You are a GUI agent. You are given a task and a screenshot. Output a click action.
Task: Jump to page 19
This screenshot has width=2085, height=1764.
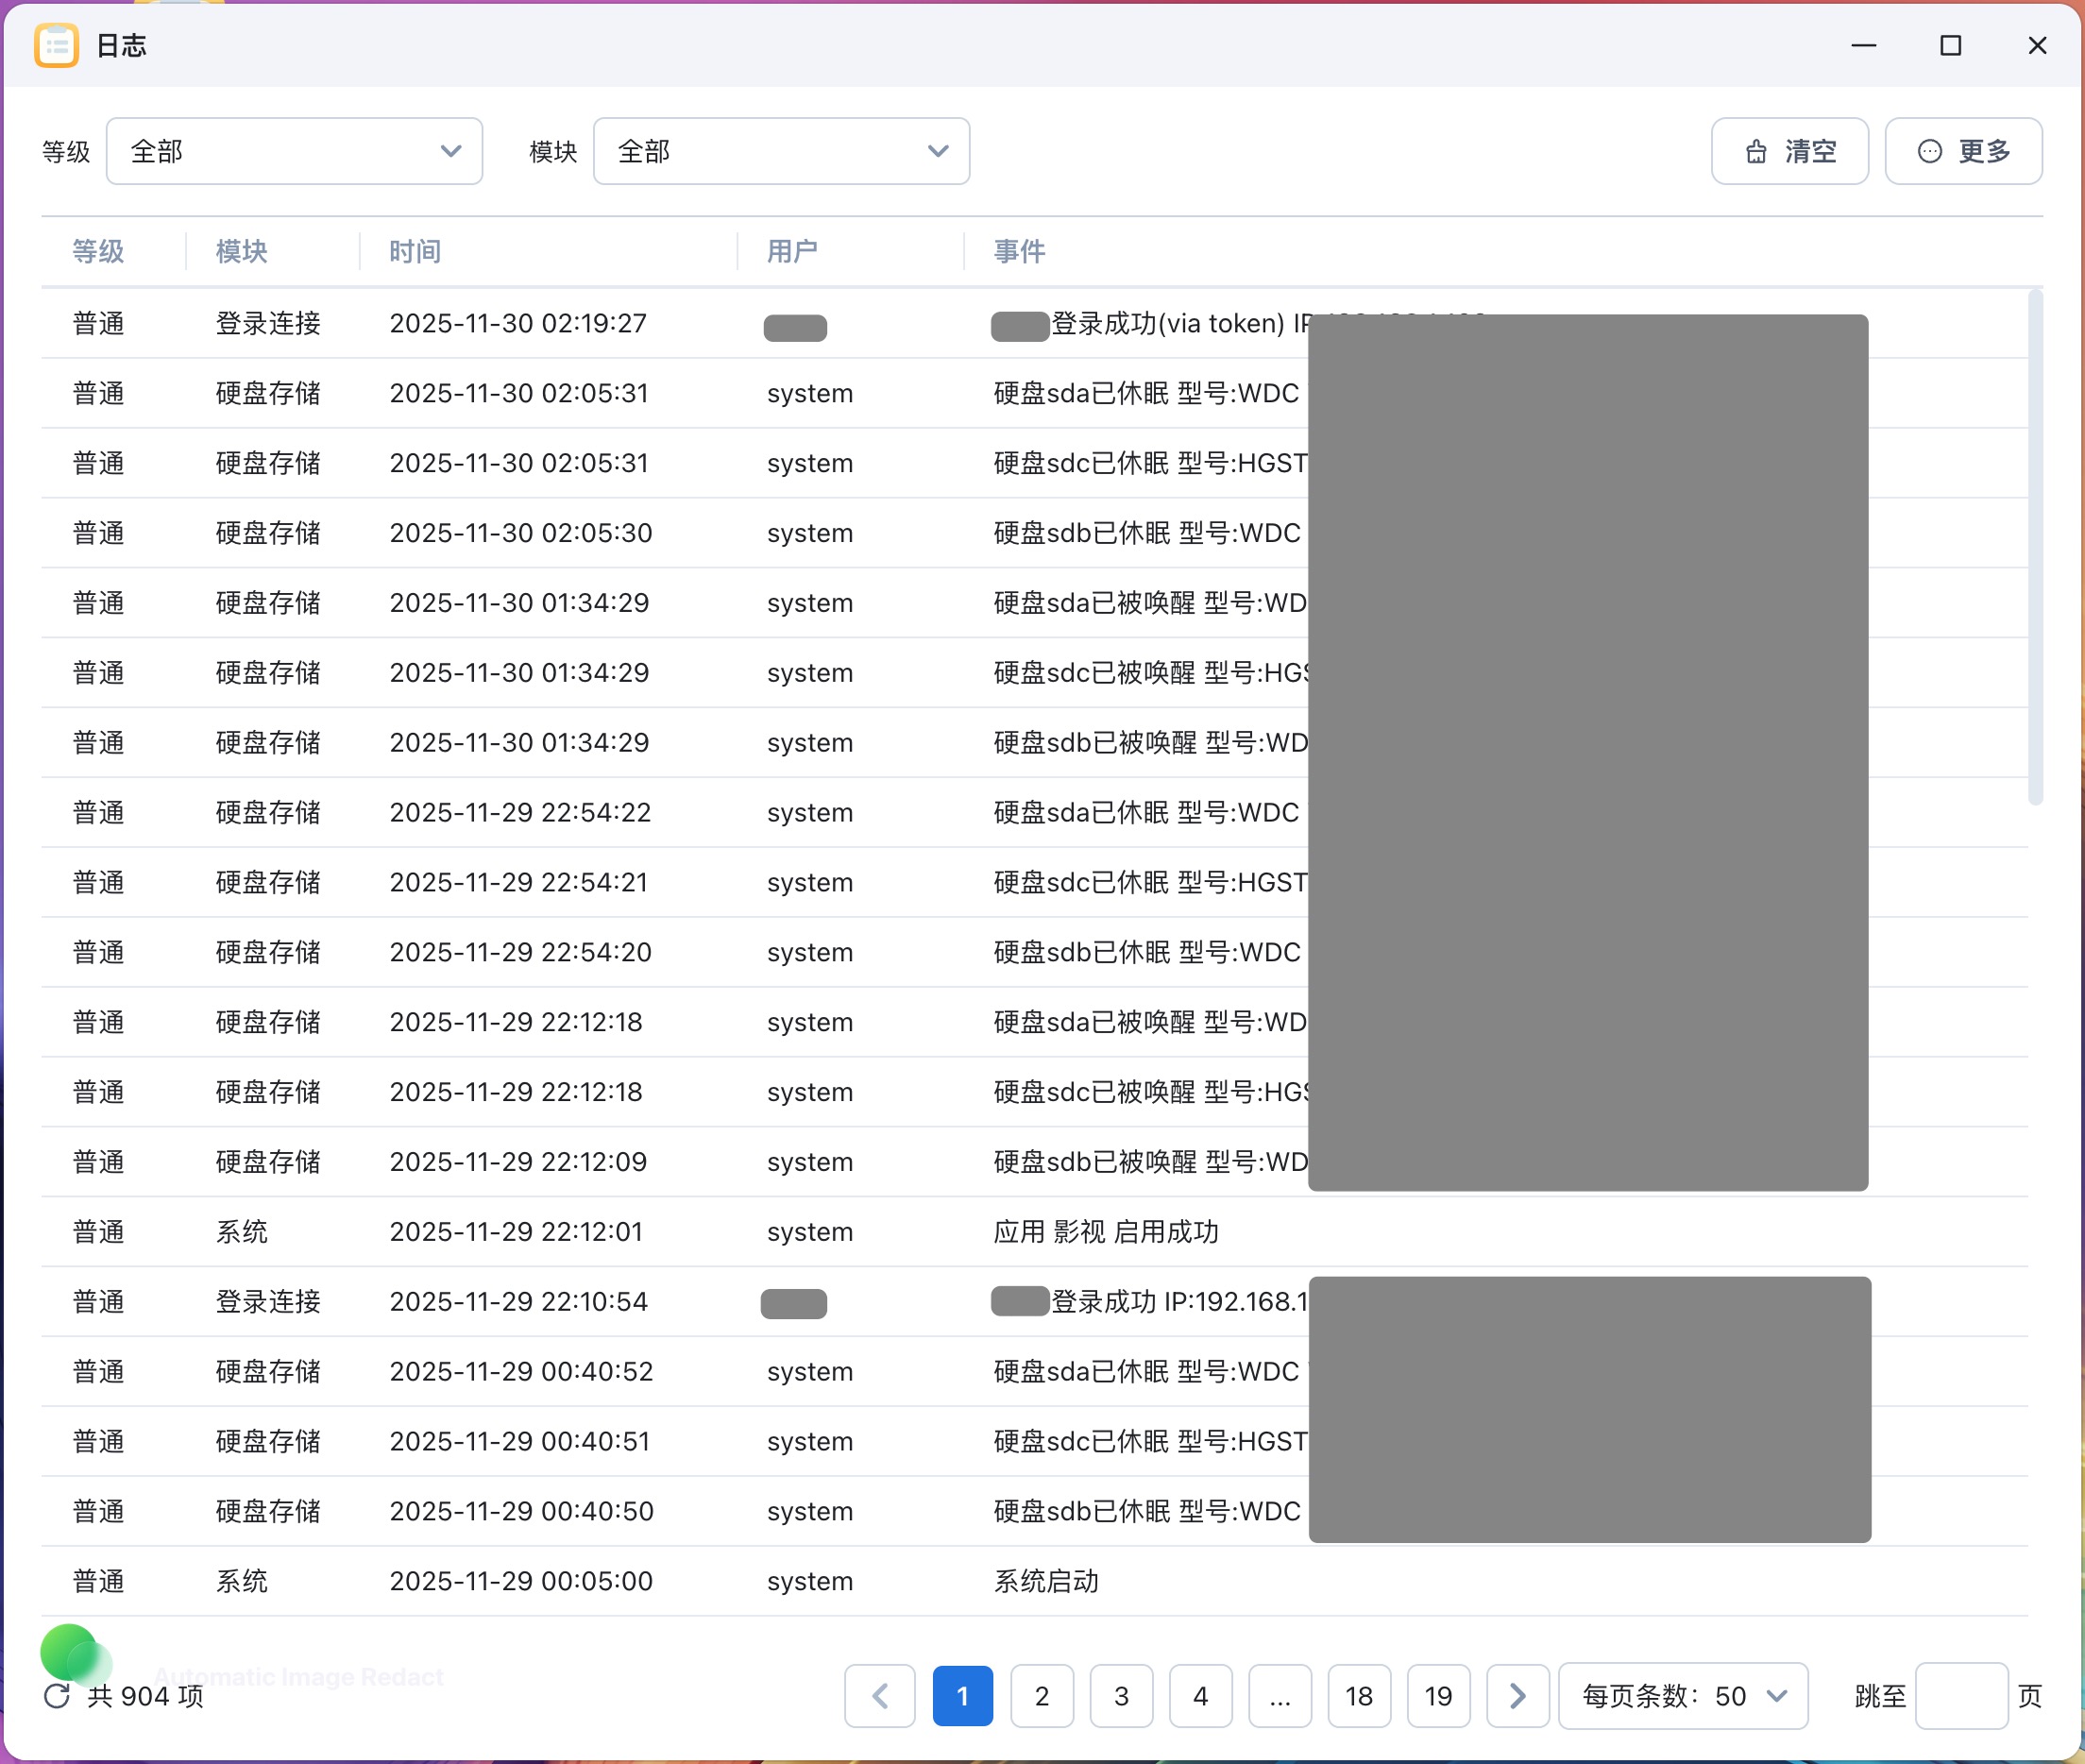(1437, 1696)
